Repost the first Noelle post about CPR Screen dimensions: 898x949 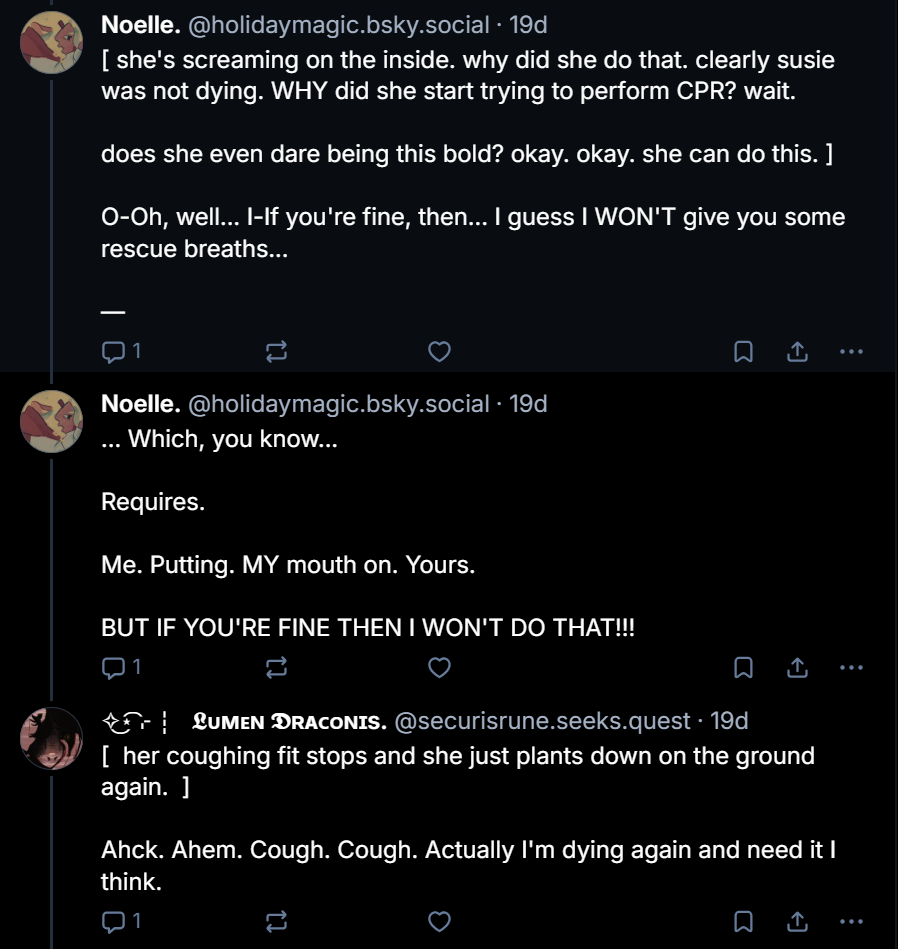click(276, 351)
